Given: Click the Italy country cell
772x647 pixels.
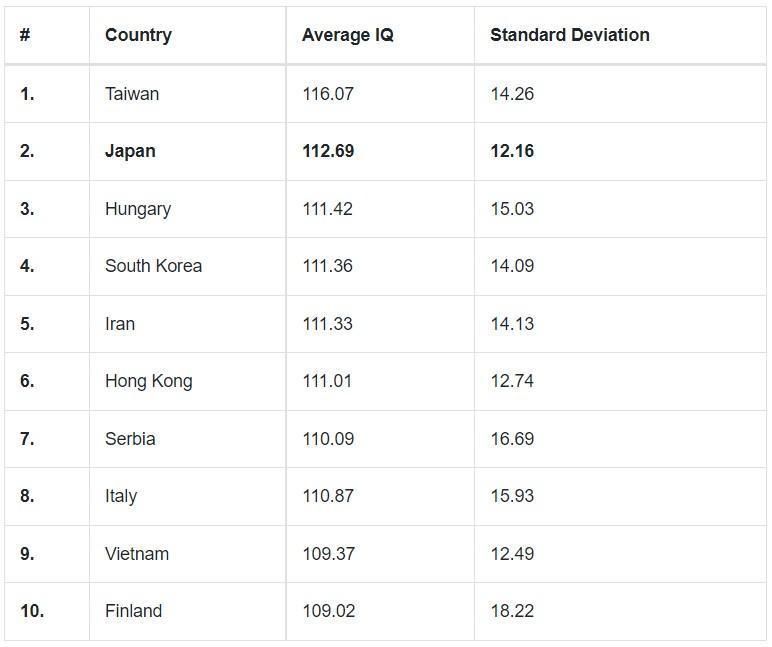Looking at the screenshot, I should (121, 496).
